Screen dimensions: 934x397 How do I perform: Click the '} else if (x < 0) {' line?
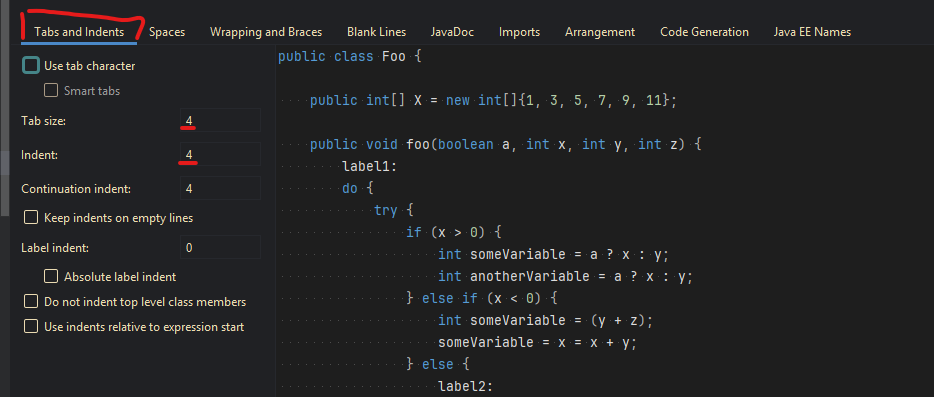[481, 298]
